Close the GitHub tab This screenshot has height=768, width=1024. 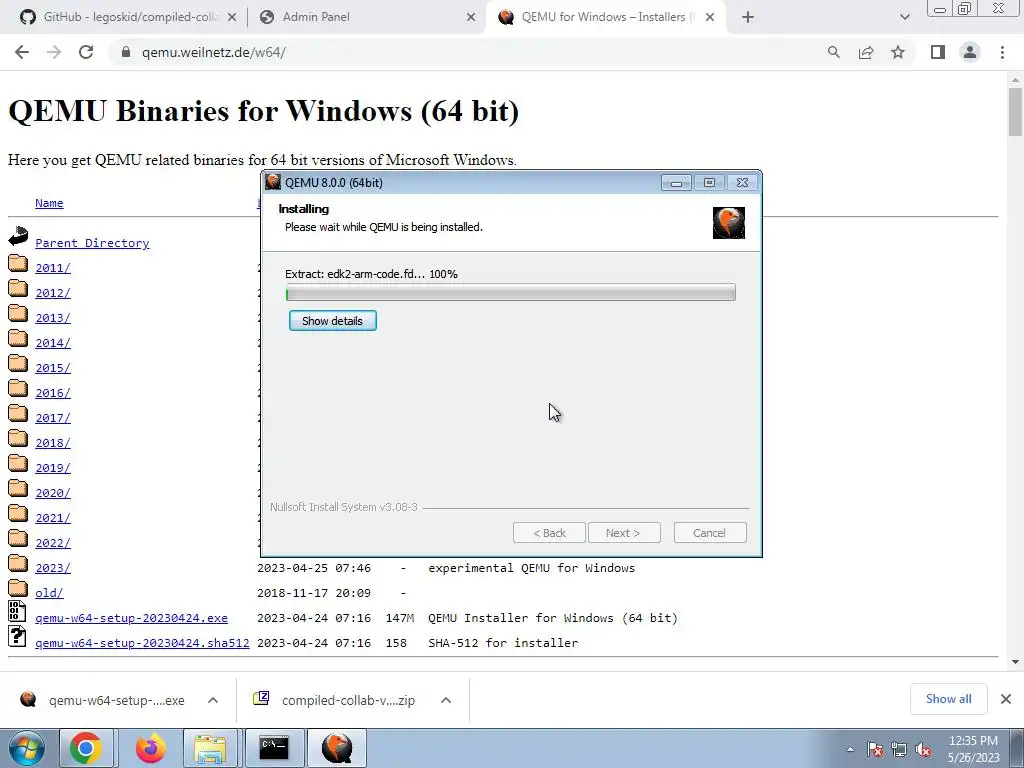coord(232,17)
